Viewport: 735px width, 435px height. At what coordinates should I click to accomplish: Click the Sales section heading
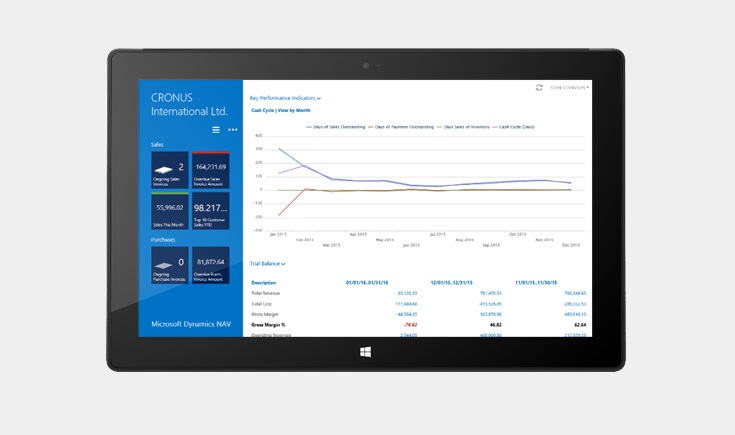click(157, 144)
